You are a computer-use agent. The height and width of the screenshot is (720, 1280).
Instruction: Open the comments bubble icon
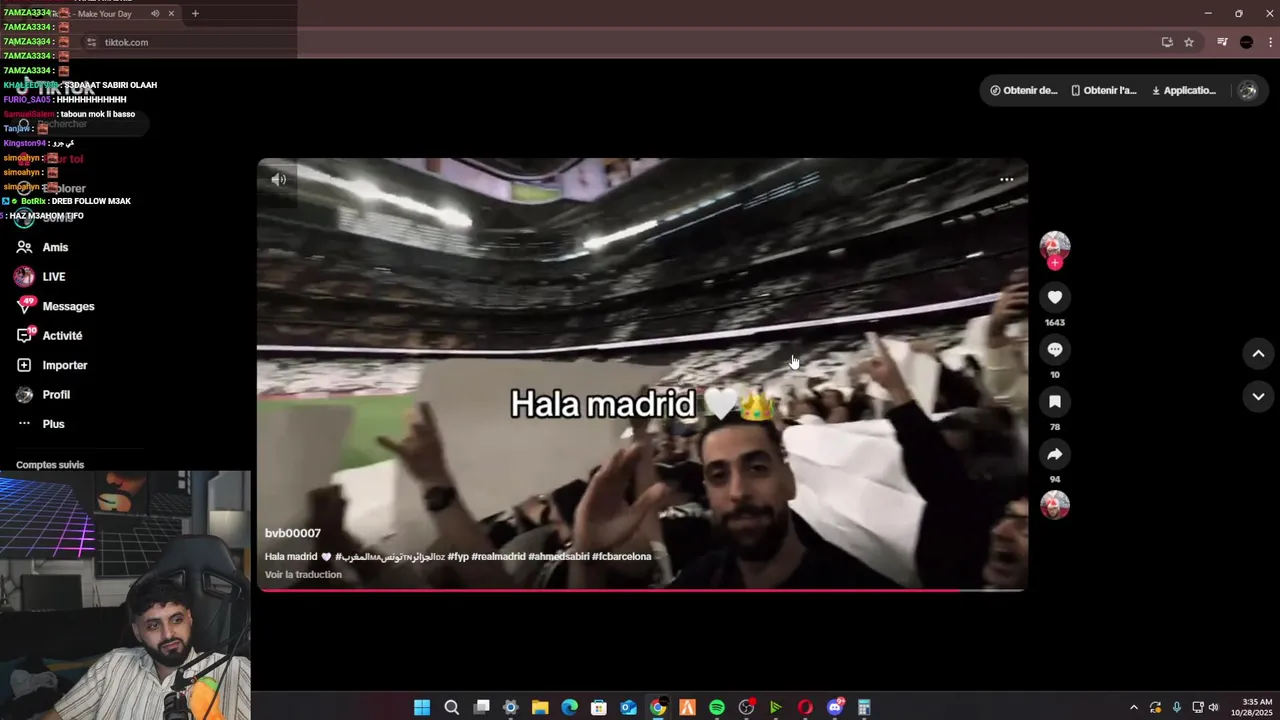click(x=1055, y=349)
